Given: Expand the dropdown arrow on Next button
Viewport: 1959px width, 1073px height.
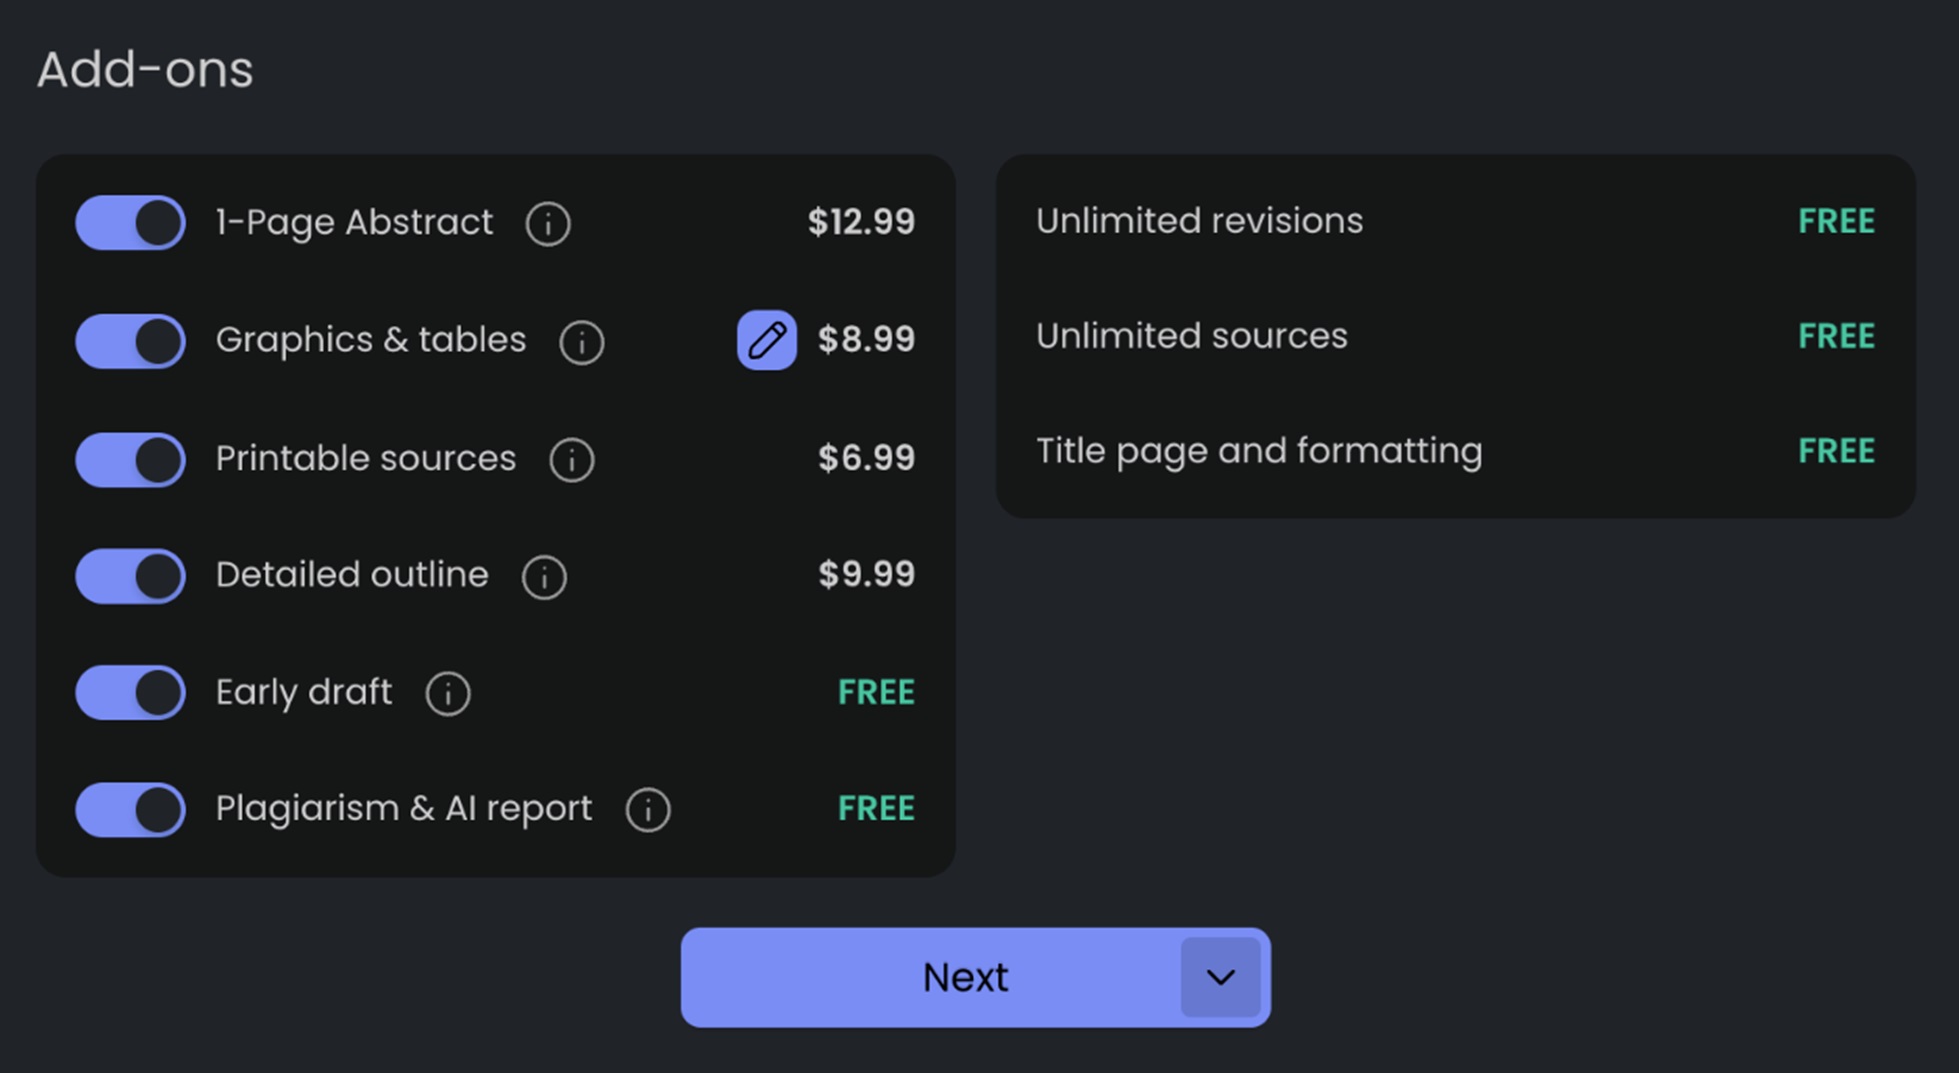Looking at the screenshot, I should pyautogui.click(x=1220, y=977).
